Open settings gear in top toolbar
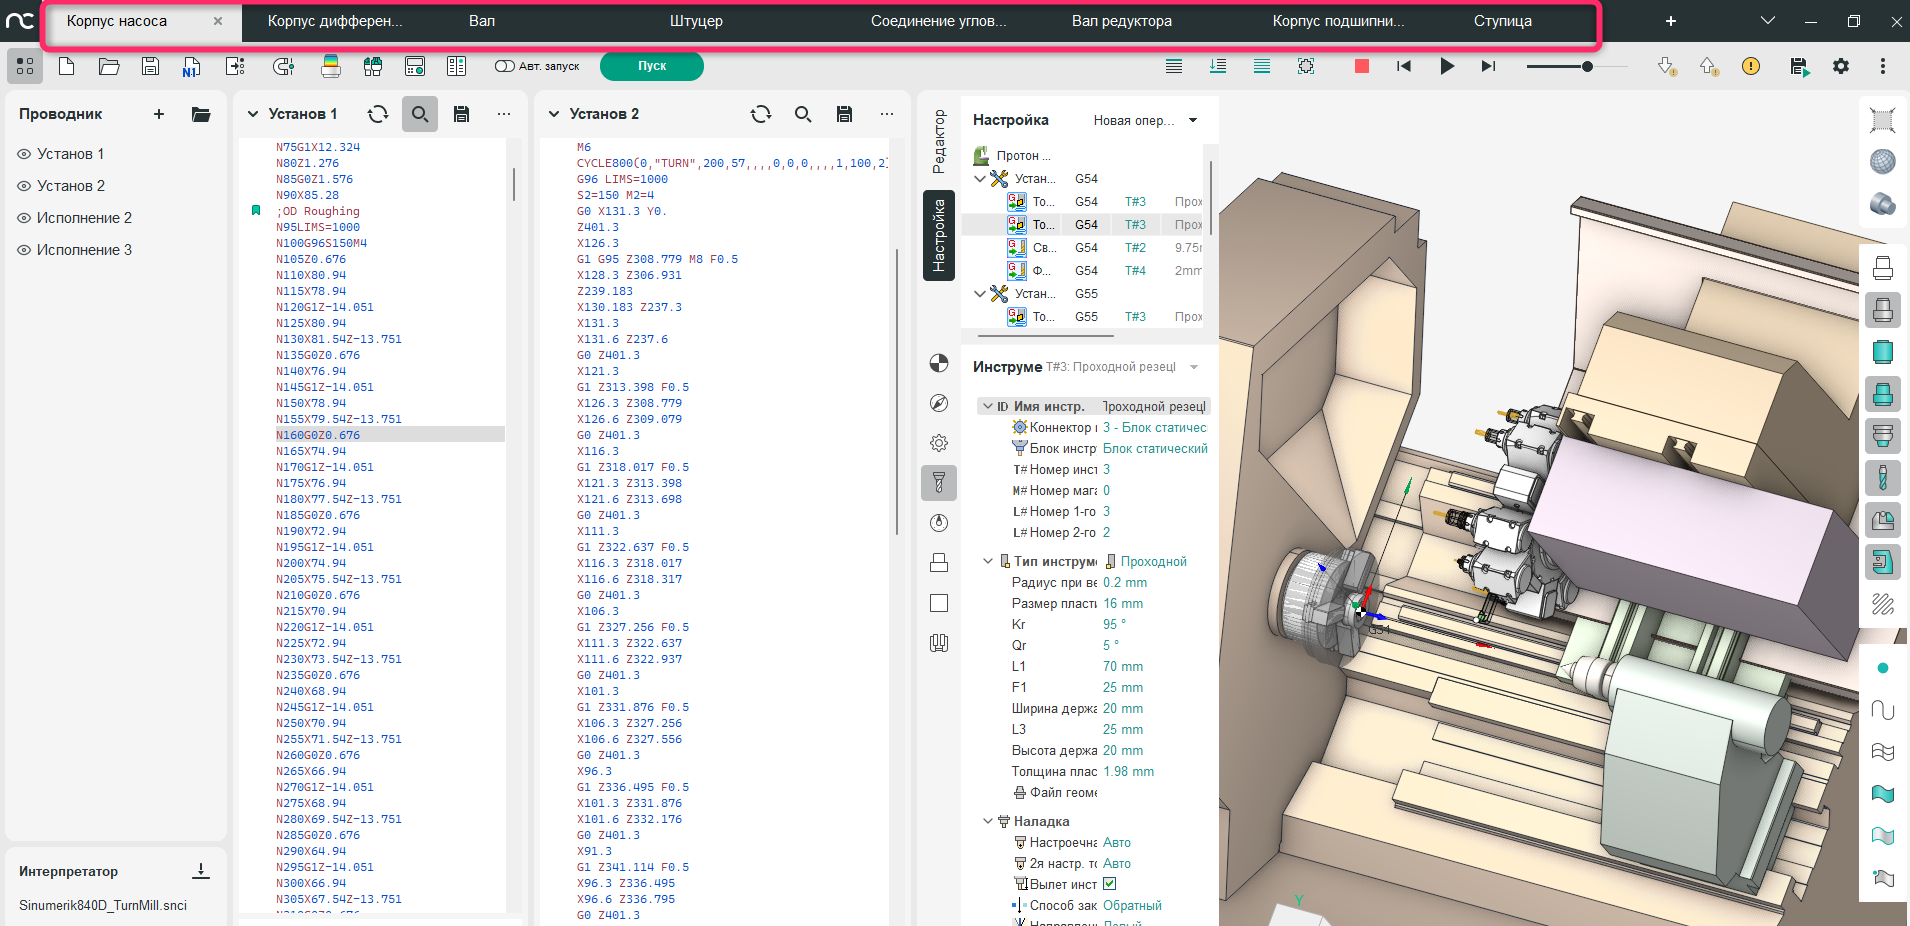 (x=1840, y=66)
